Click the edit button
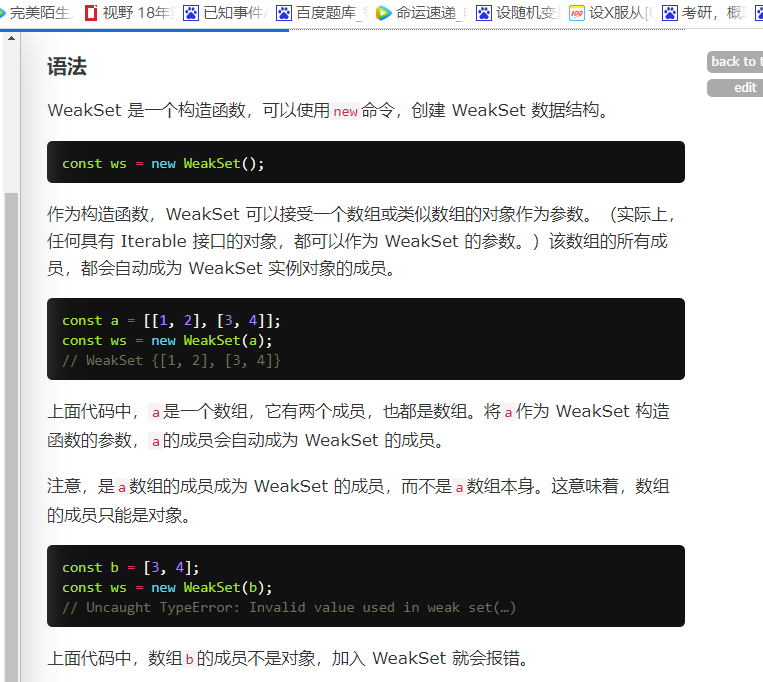 [735, 88]
